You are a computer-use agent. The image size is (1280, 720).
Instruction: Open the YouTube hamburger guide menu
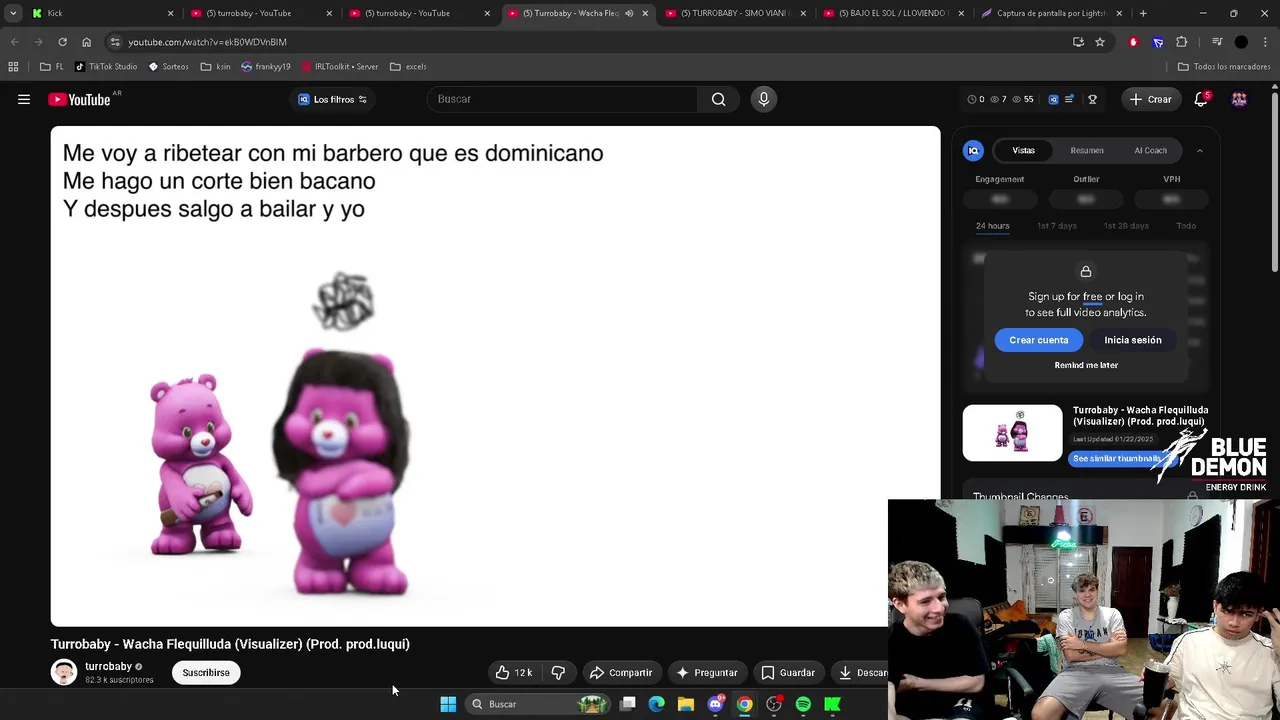tap(24, 99)
